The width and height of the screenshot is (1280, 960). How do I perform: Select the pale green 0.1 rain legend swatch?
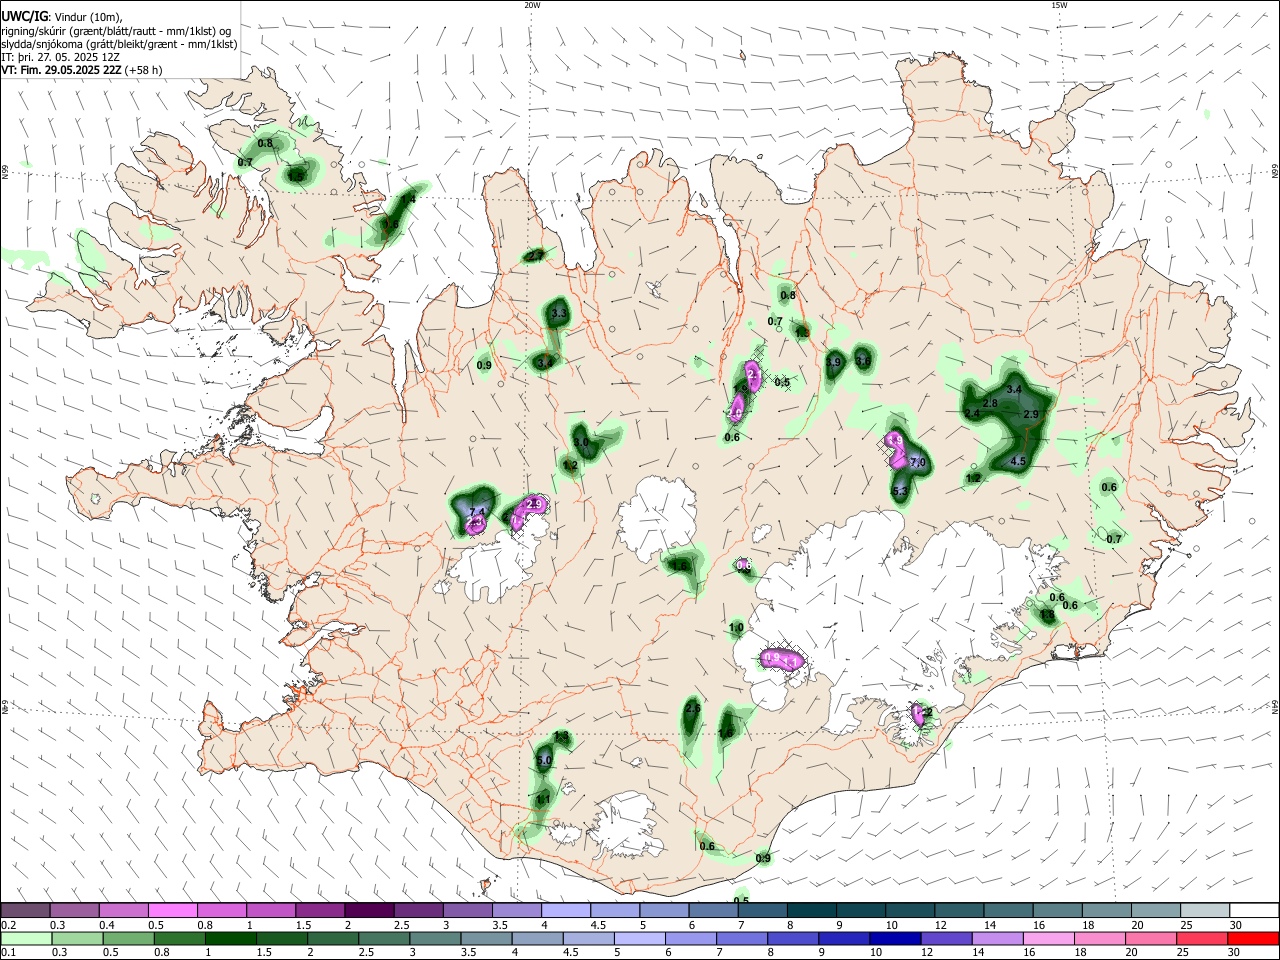[26, 939]
